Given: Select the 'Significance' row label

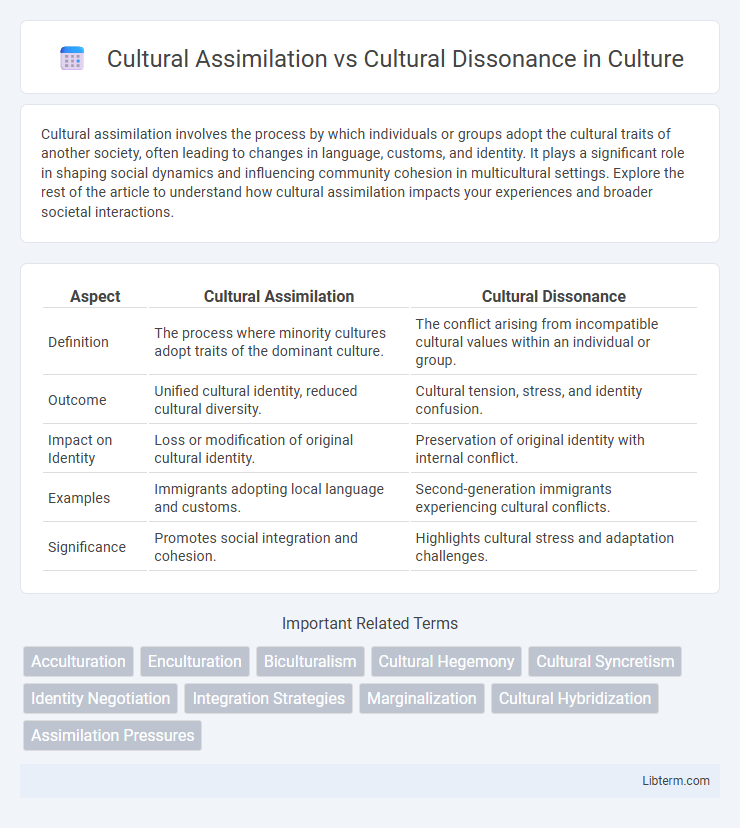Looking at the screenshot, I should coord(87,547).
